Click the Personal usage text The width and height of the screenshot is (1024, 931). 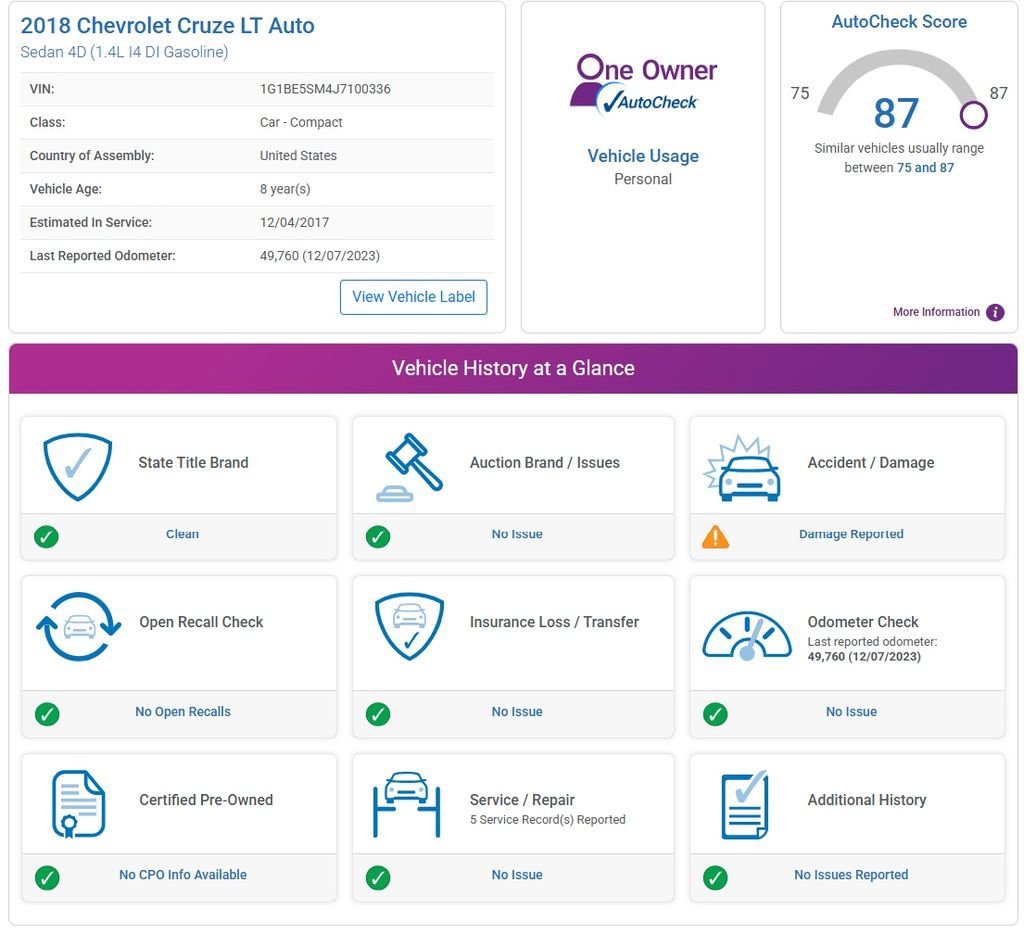[643, 179]
